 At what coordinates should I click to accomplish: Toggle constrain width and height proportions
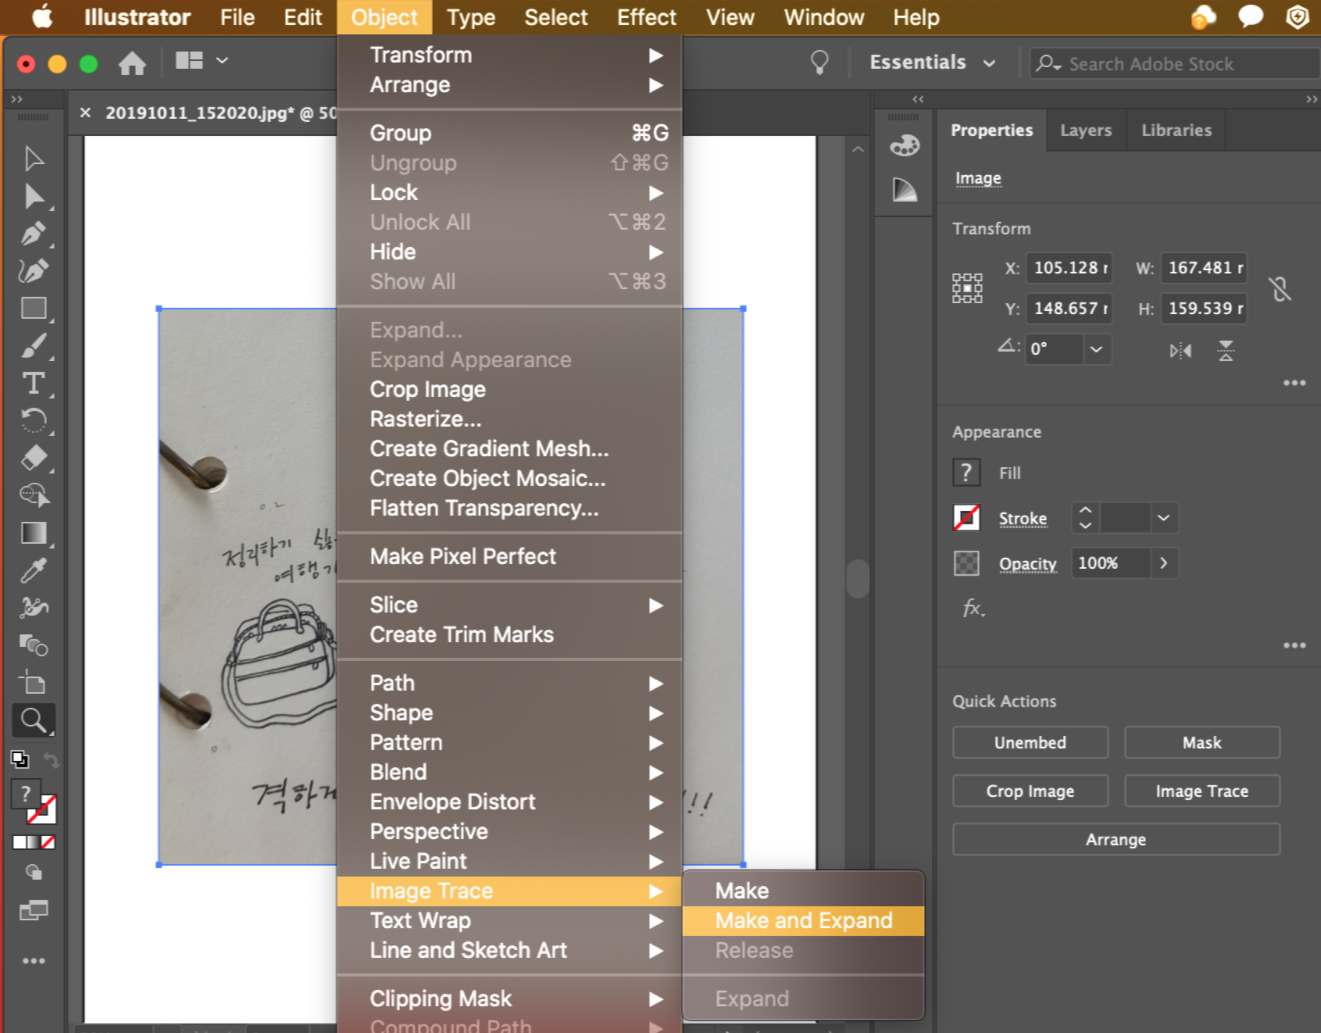coord(1280,289)
